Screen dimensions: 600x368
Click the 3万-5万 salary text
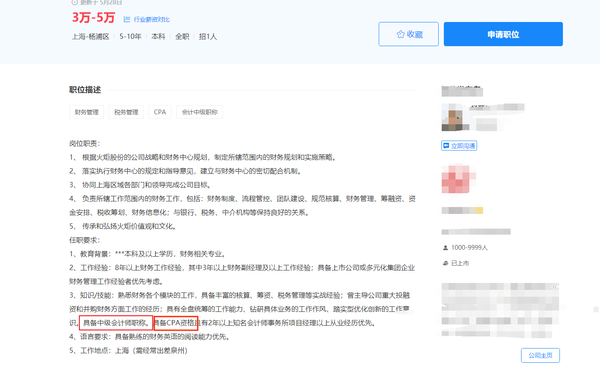tap(93, 18)
